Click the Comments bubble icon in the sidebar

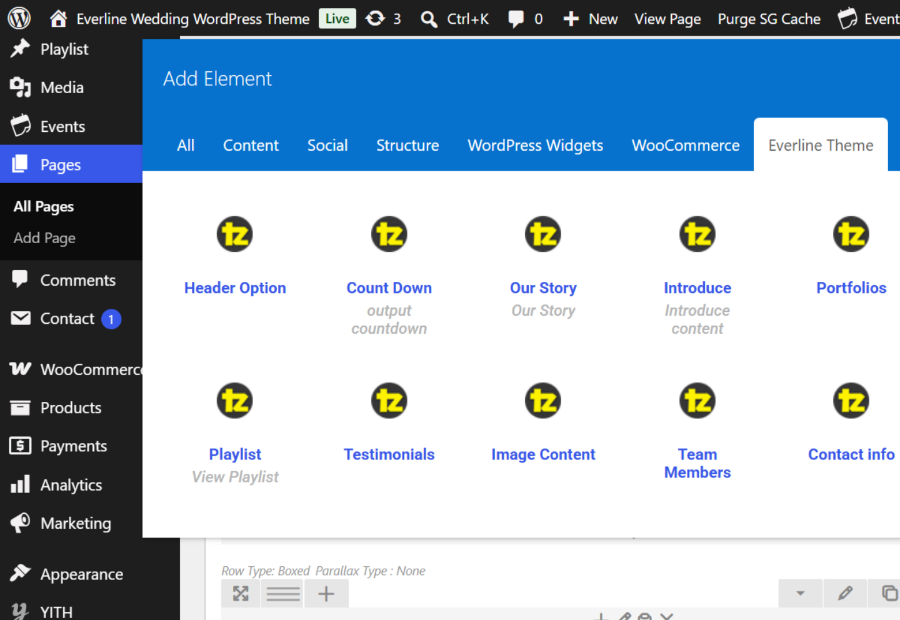20,280
